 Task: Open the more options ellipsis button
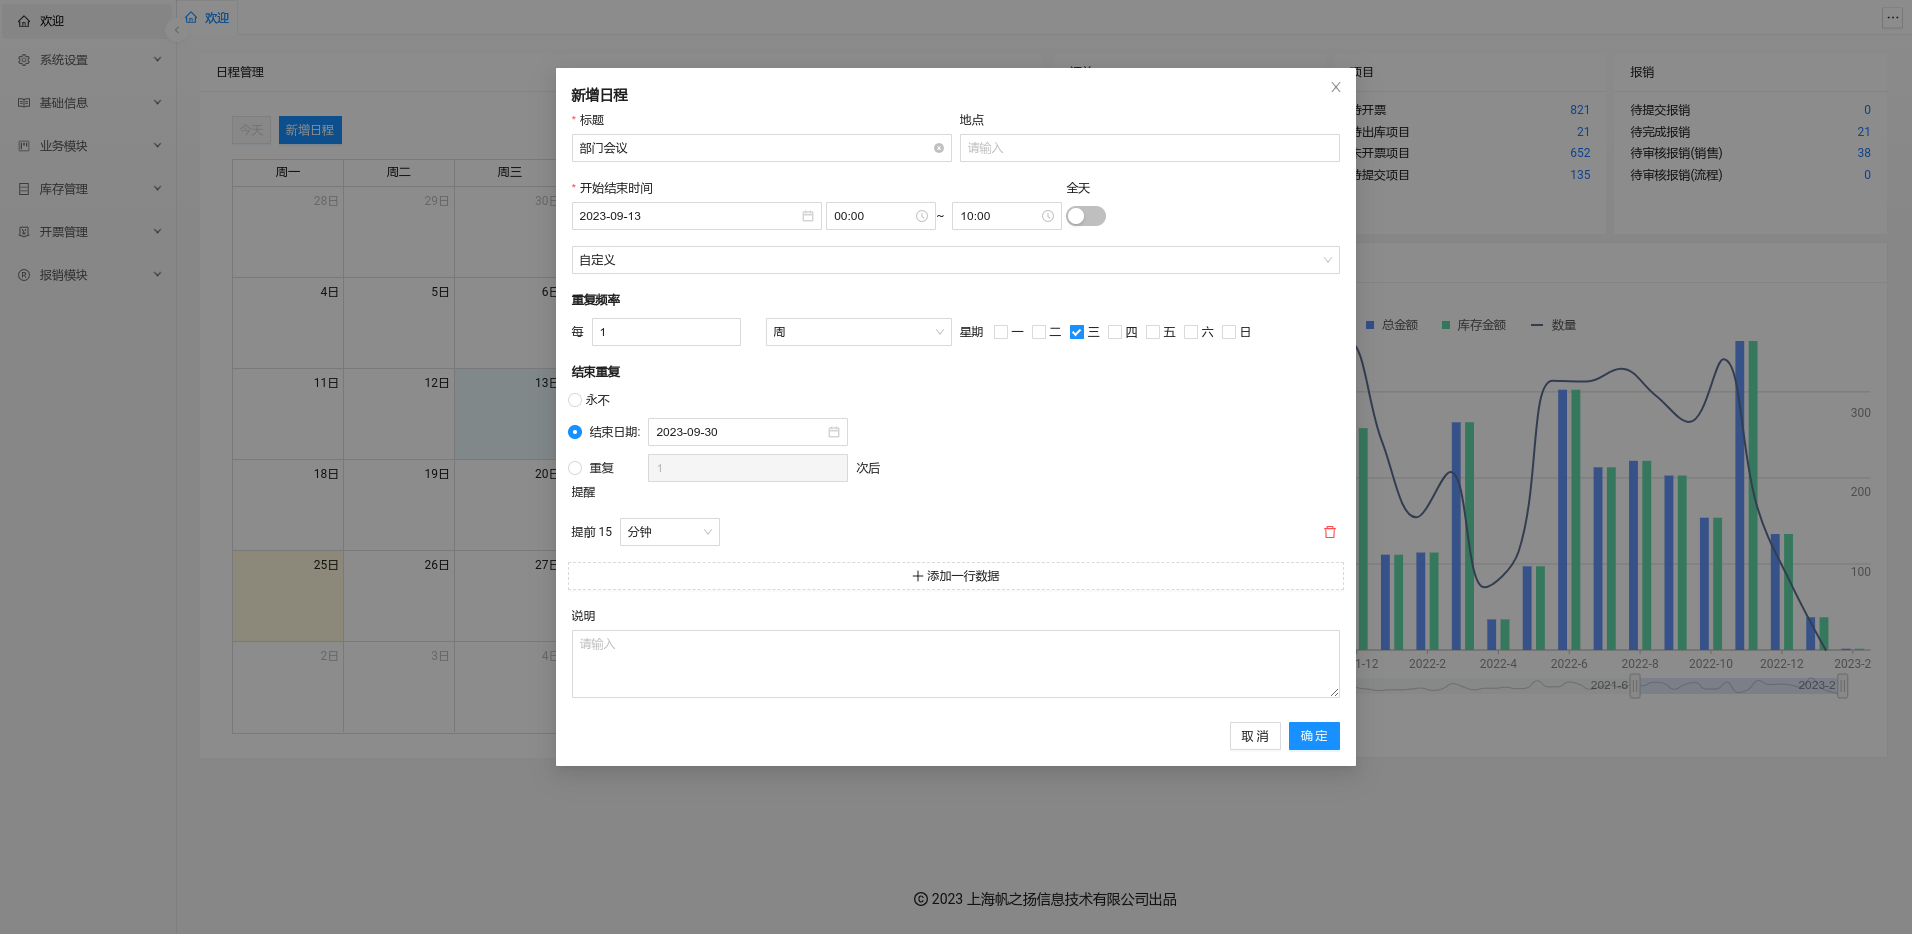coord(1892,18)
